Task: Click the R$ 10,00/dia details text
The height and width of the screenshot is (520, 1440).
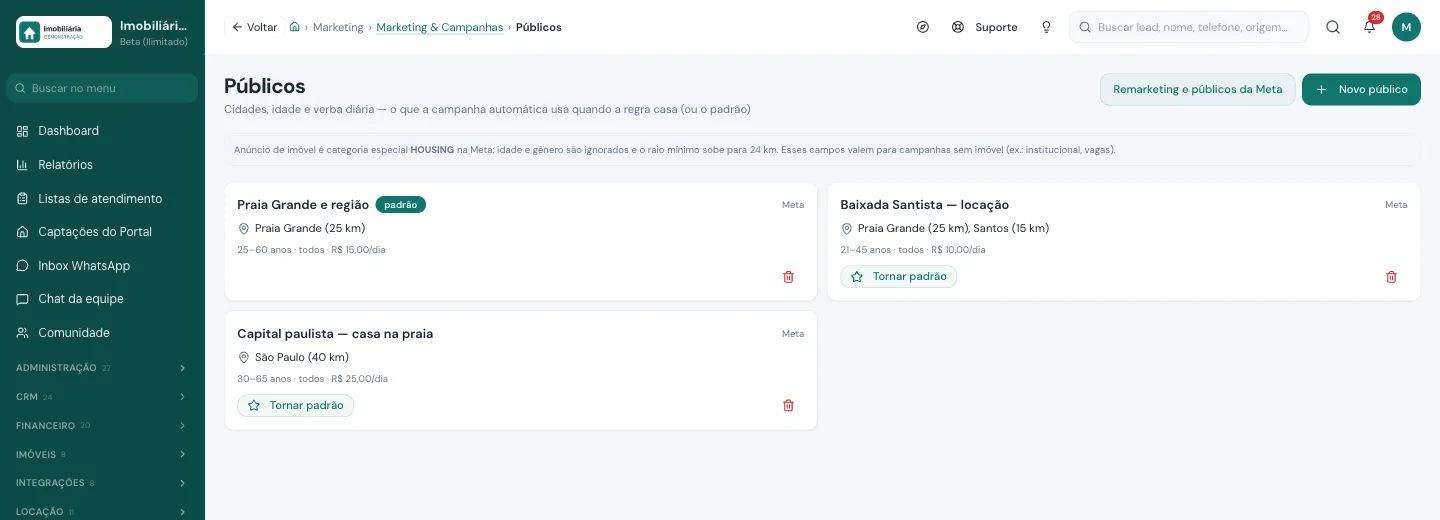Action: point(913,250)
